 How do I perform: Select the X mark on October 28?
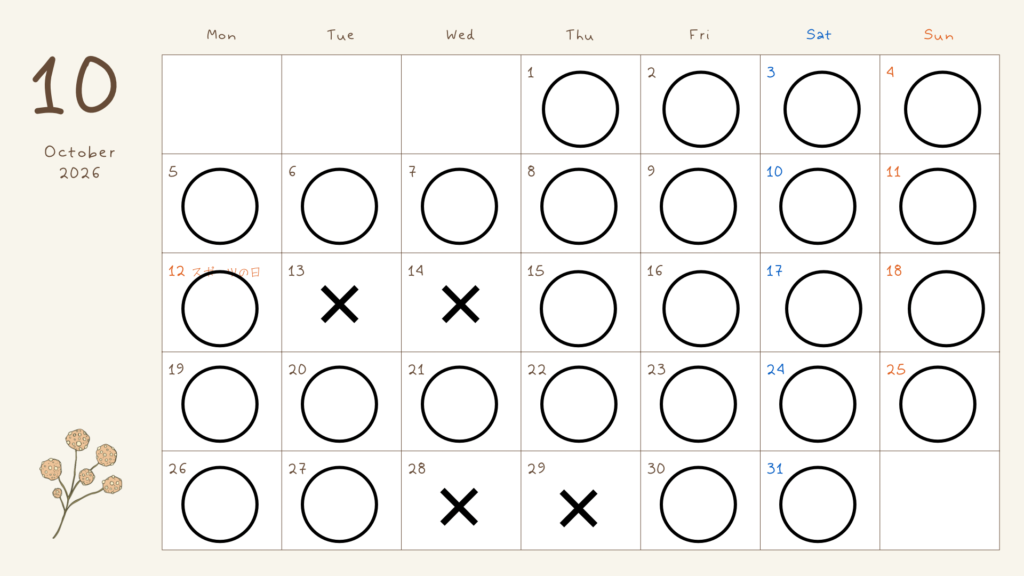(x=459, y=507)
